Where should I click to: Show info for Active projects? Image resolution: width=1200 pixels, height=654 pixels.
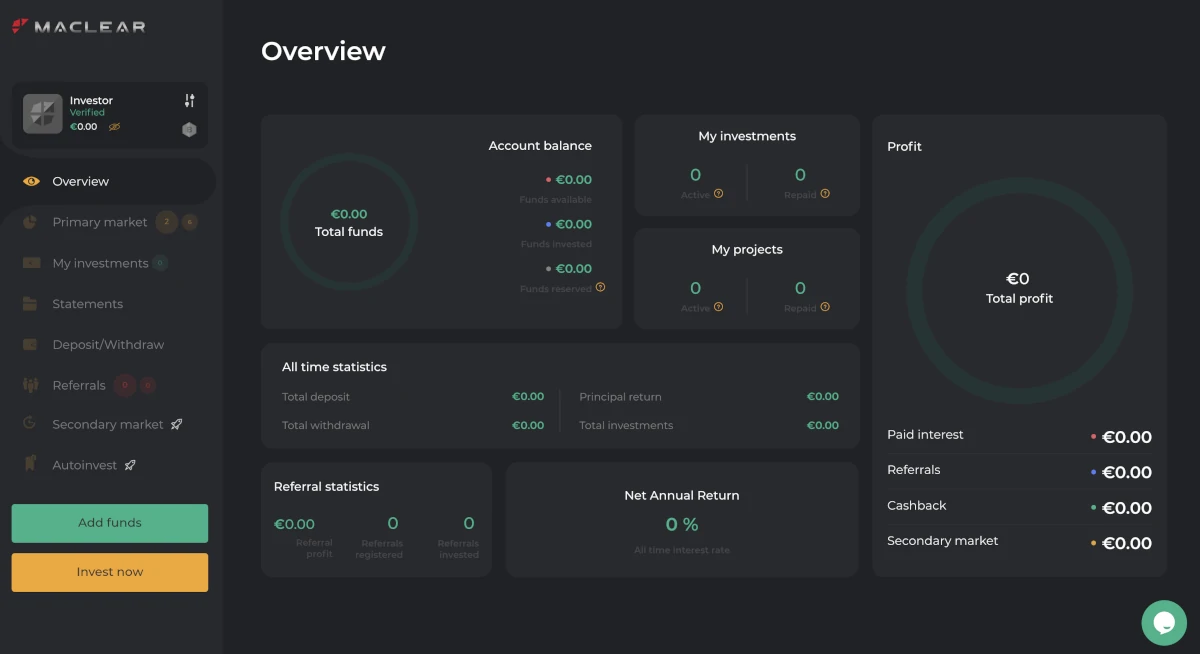(718, 307)
